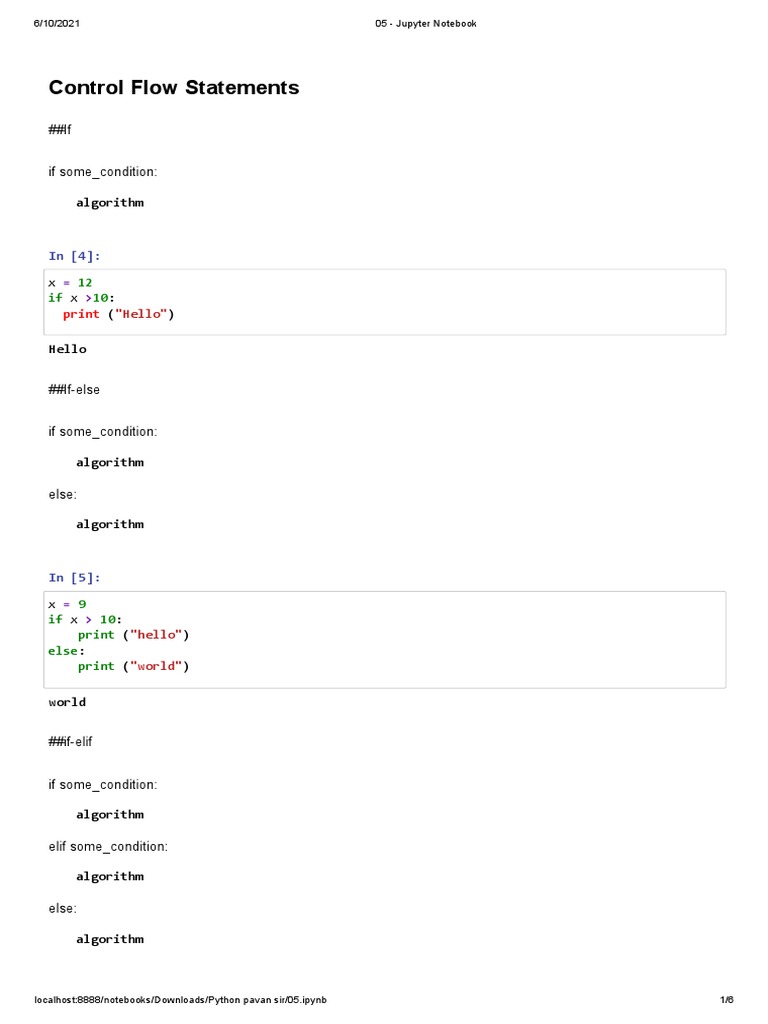Click the "x = 12" code line
The width and height of the screenshot is (768, 1024).
click(x=71, y=283)
